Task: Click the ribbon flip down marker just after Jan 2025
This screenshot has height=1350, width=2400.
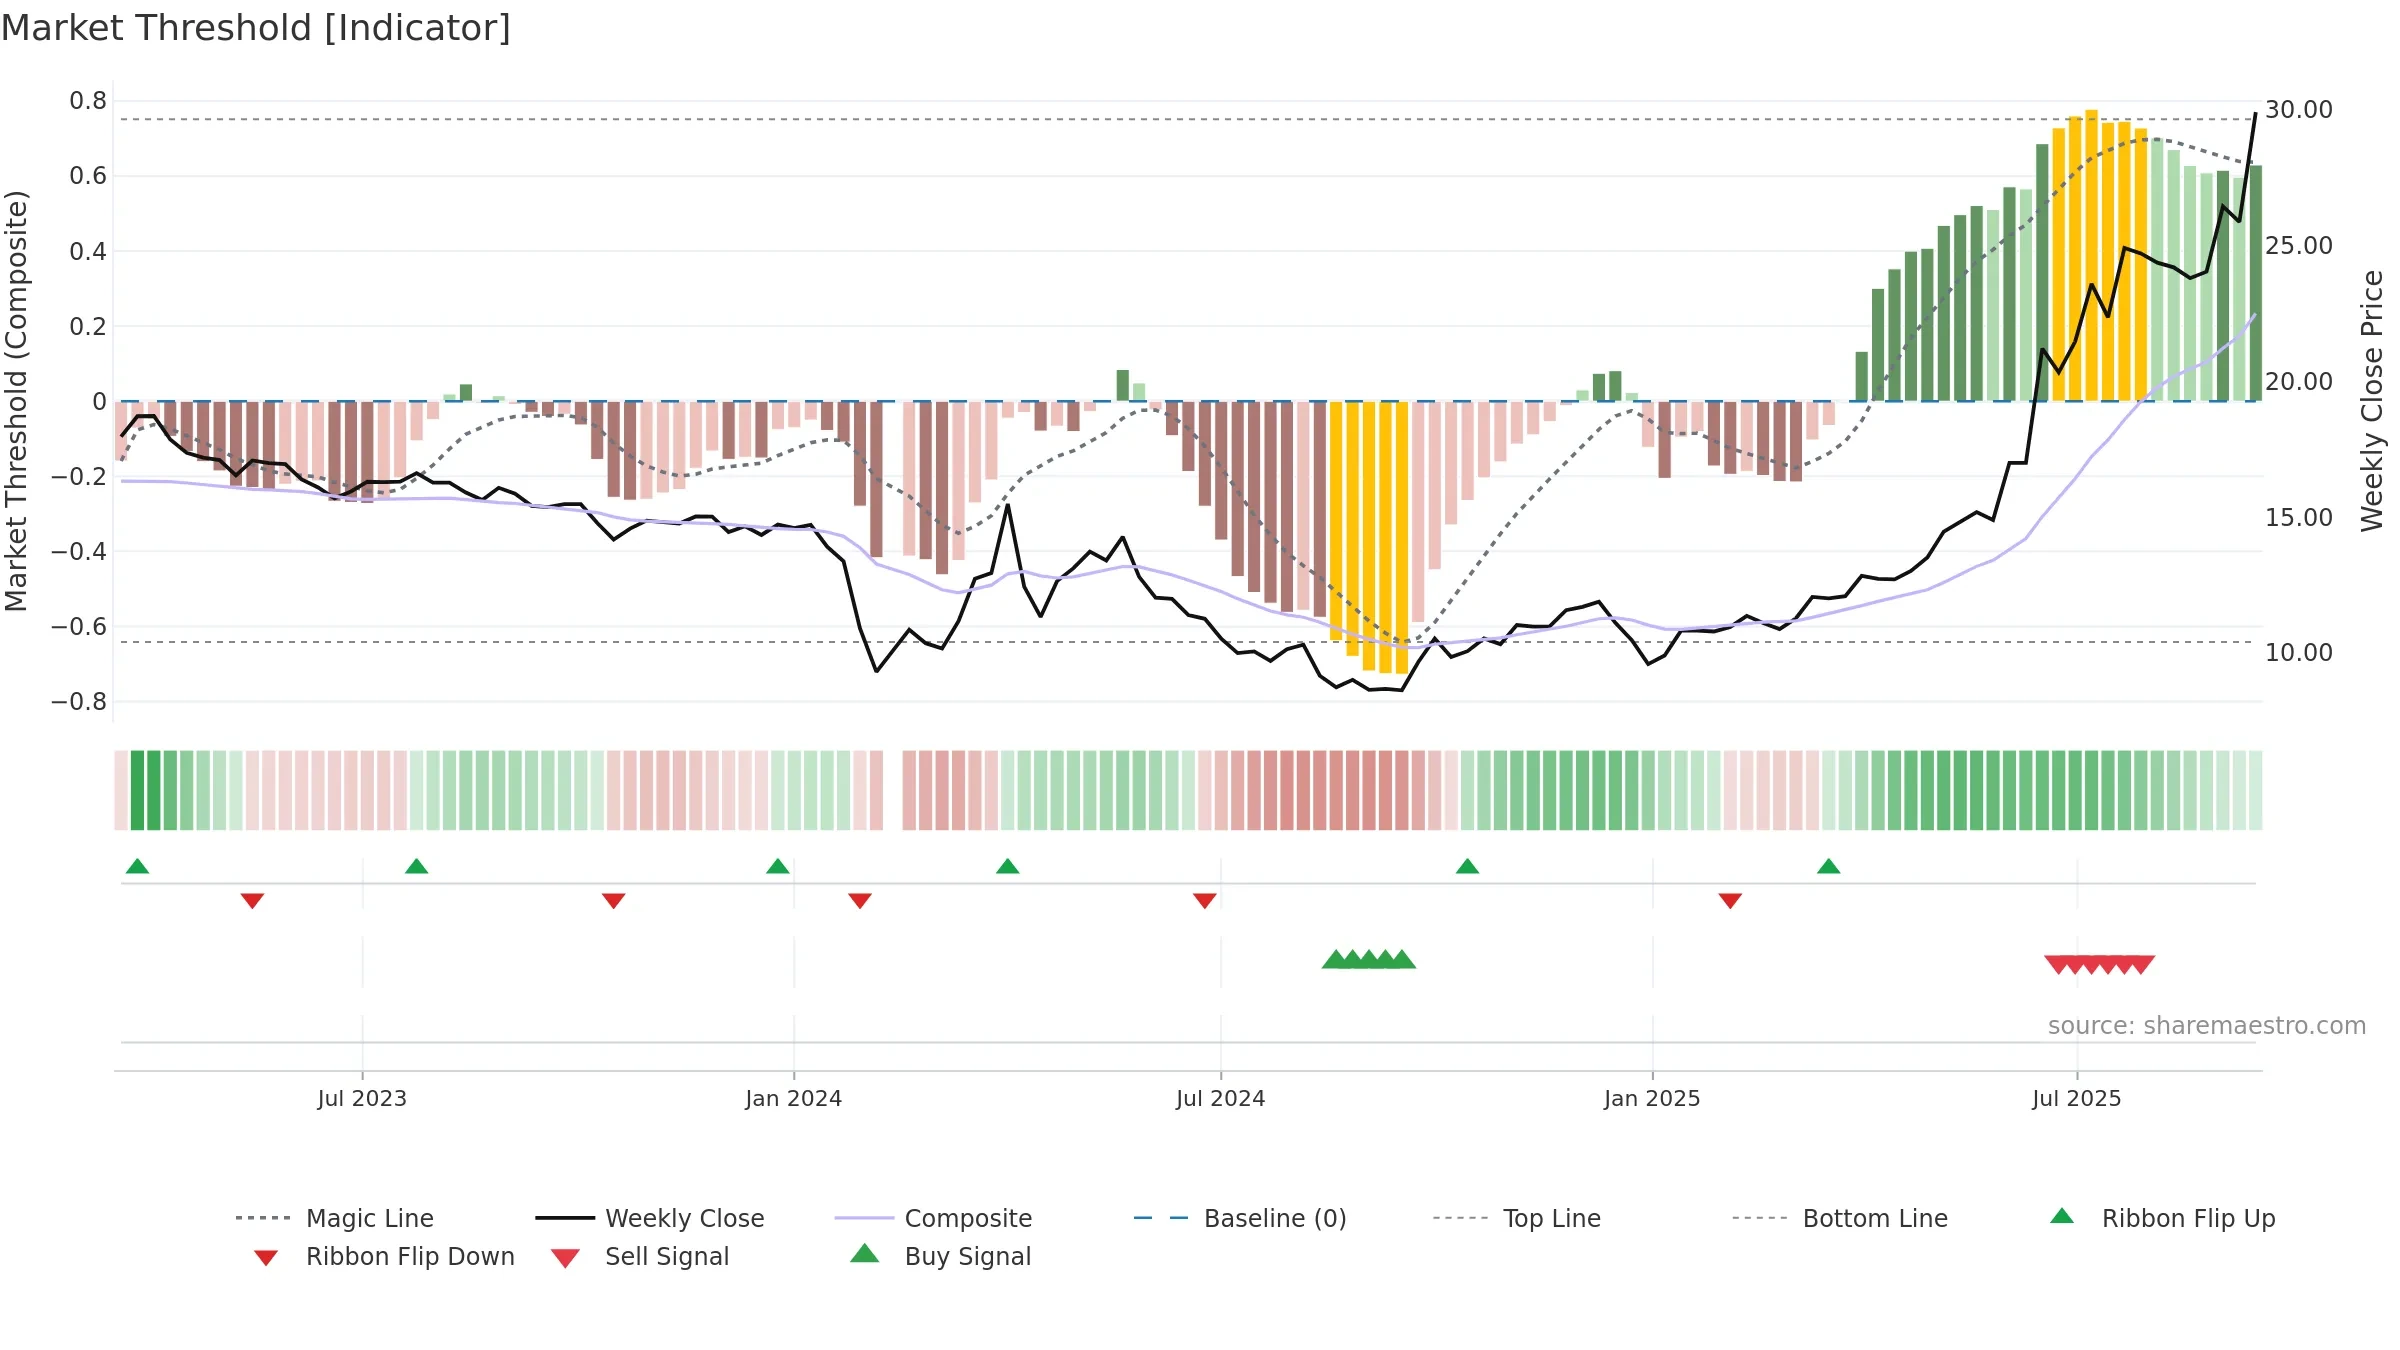Action: tap(1731, 901)
